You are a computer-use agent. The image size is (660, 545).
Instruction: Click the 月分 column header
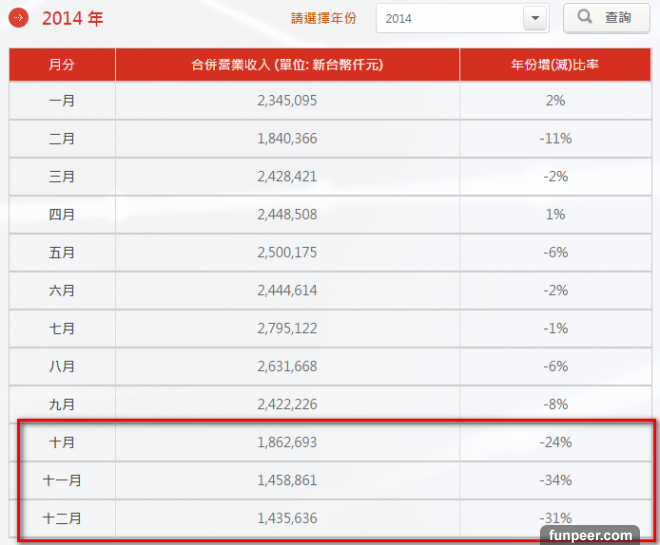point(62,64)
